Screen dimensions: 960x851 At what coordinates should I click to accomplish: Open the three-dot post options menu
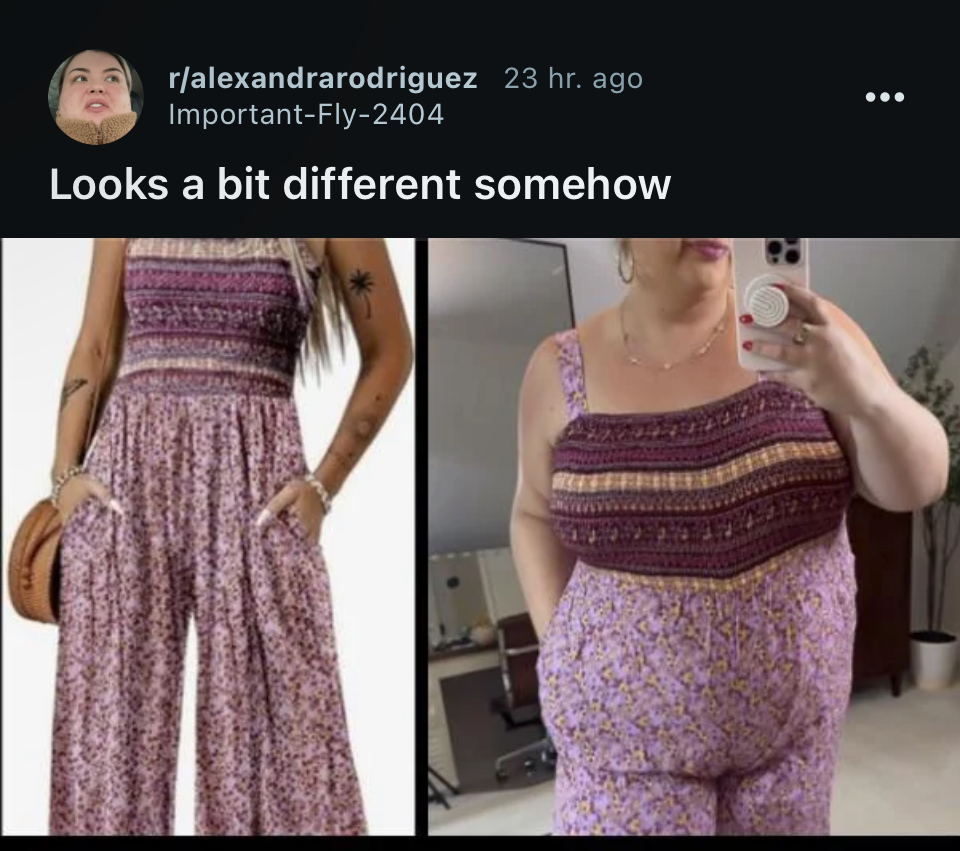coord(885,97)
